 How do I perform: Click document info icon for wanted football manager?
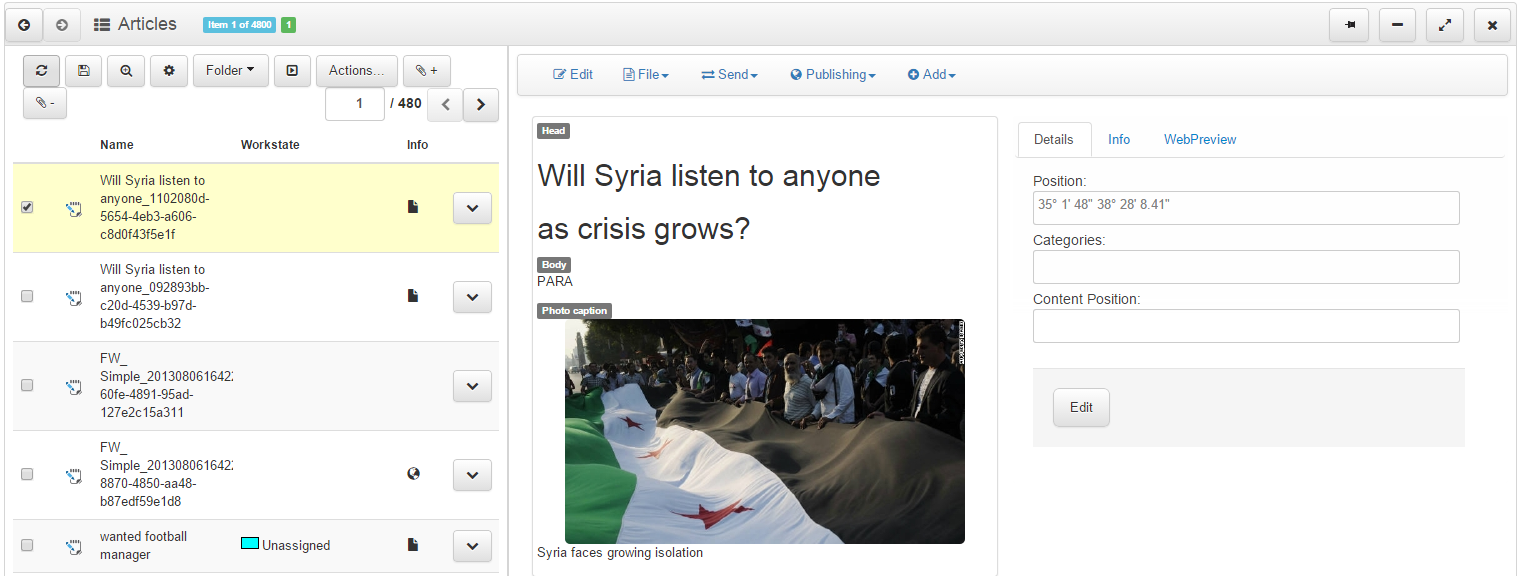click(x=412, y=545)
